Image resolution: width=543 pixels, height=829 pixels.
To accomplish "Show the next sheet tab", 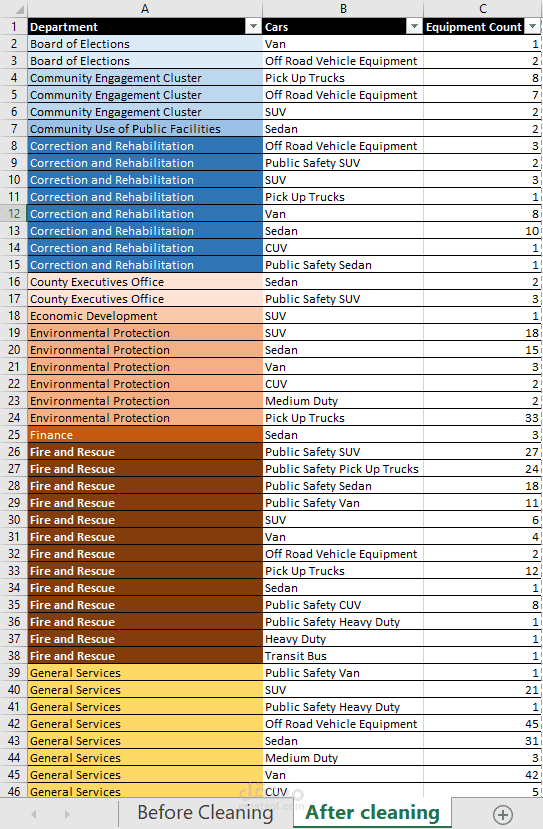I will (x=67, y=814).
